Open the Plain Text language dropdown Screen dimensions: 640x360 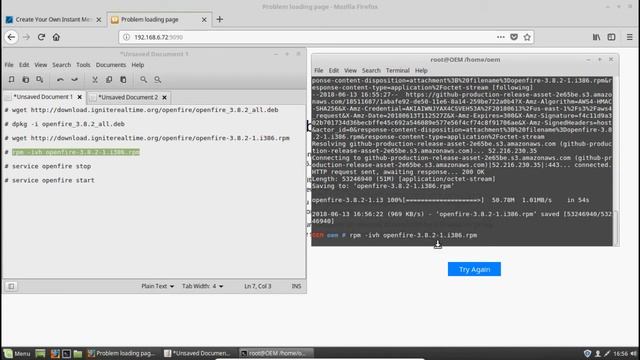click(158, 287)
